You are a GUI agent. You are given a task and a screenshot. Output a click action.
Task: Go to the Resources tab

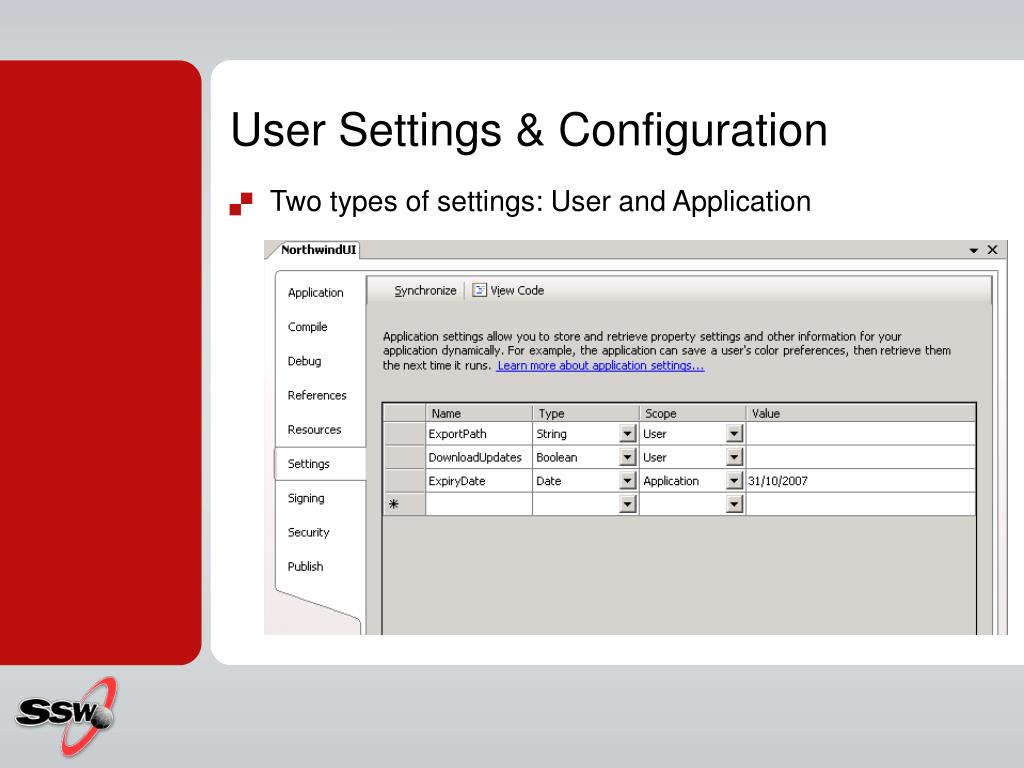click(x=314, y=430)
